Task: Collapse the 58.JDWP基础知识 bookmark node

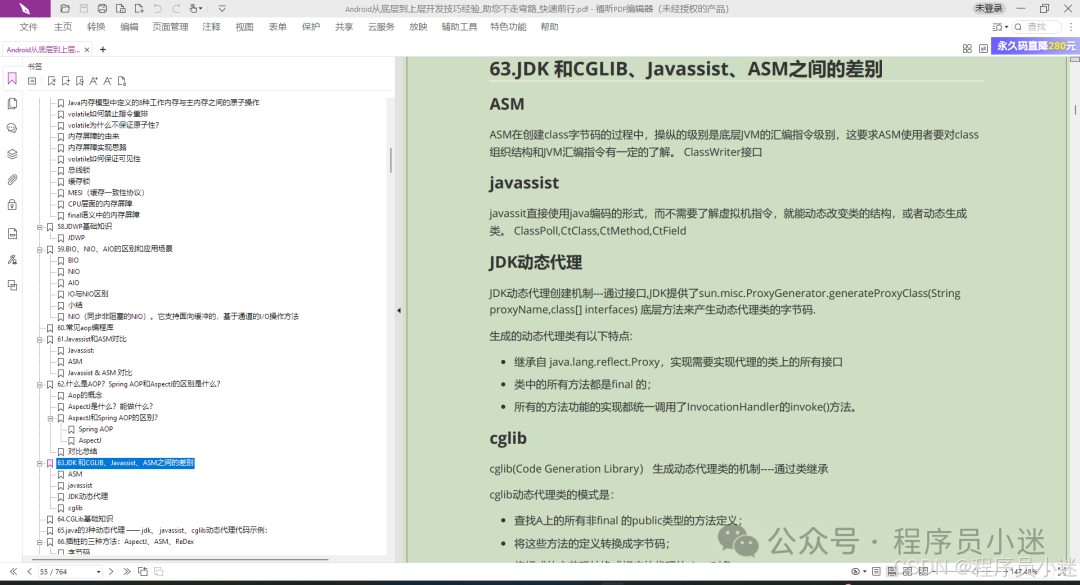Action: click(x=40, y=227)
